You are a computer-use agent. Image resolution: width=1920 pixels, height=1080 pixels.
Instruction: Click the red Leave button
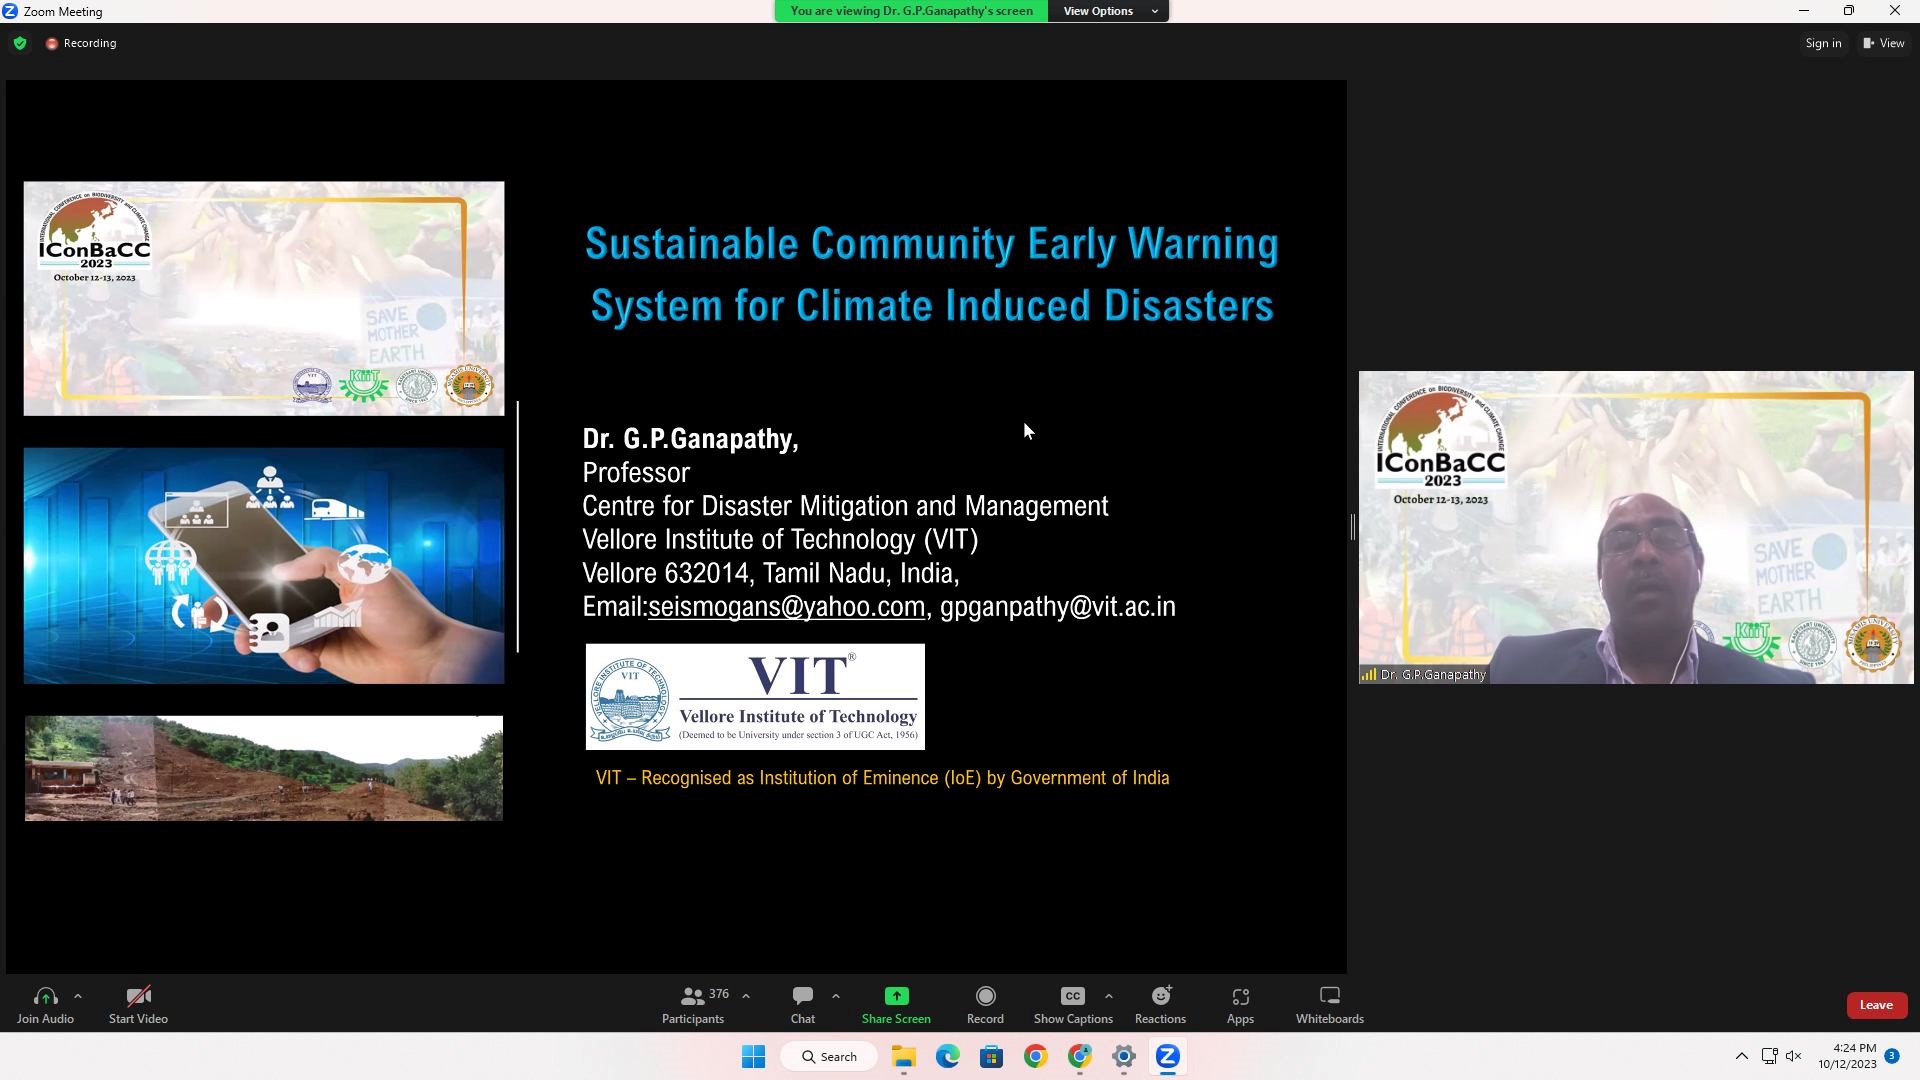tap(1876, 1005)
